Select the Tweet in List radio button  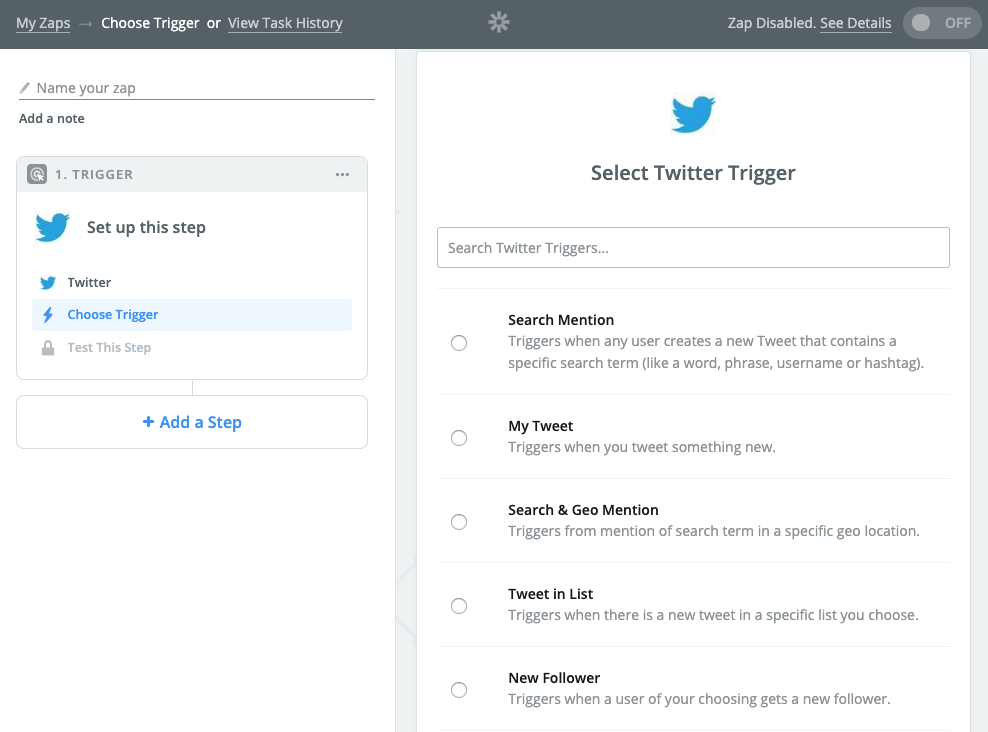pos(459,606)
